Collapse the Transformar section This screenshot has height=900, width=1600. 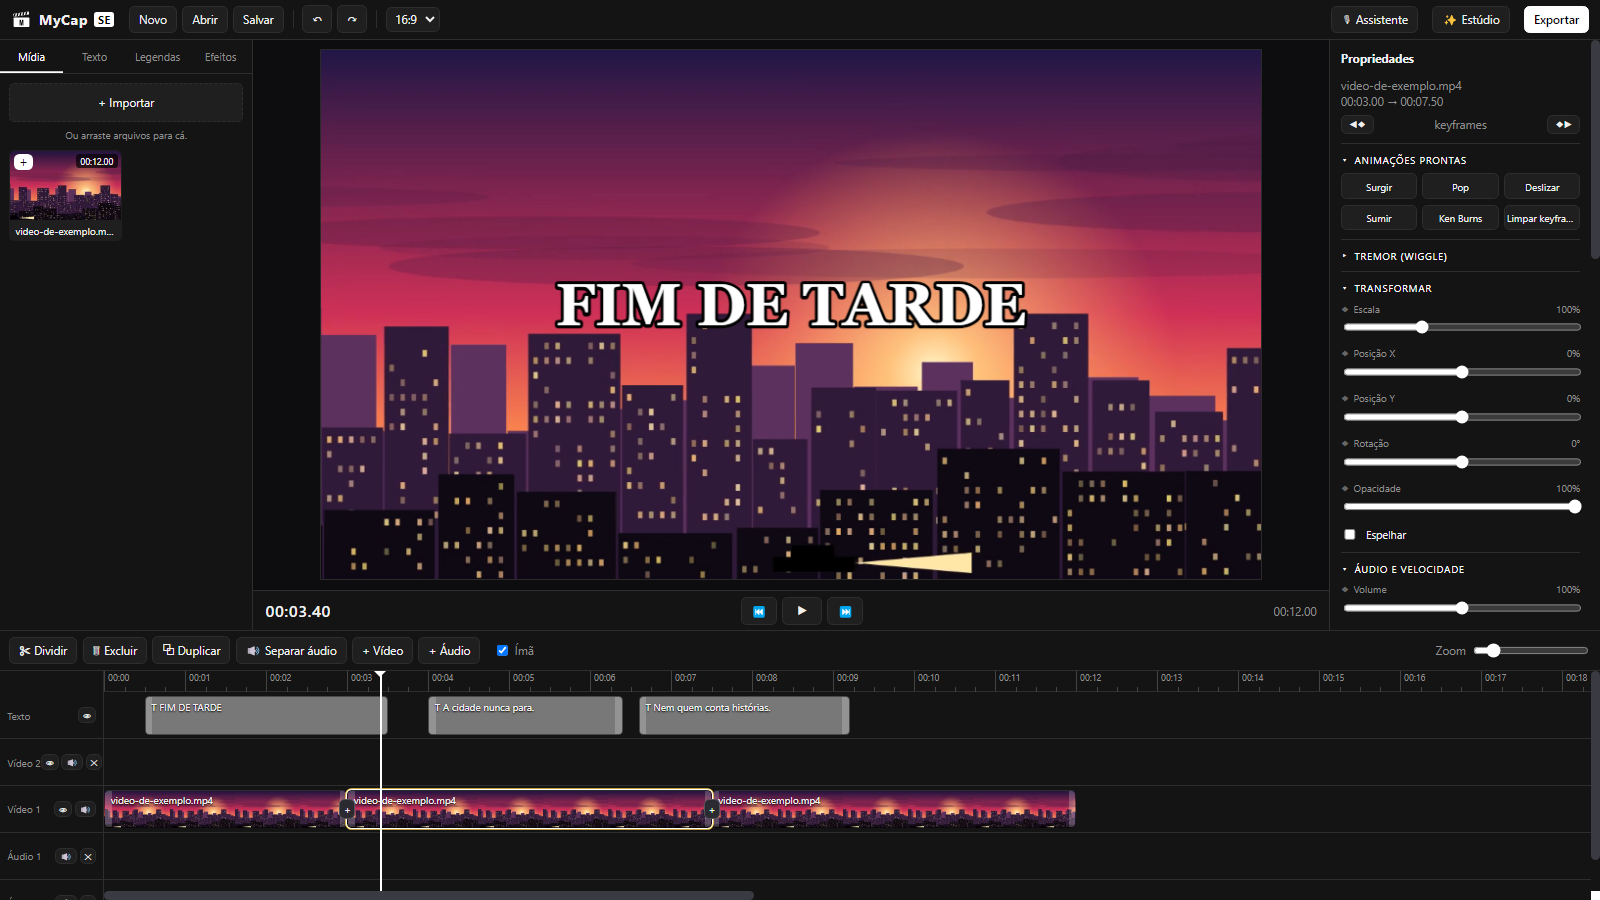coord(1392,289)
